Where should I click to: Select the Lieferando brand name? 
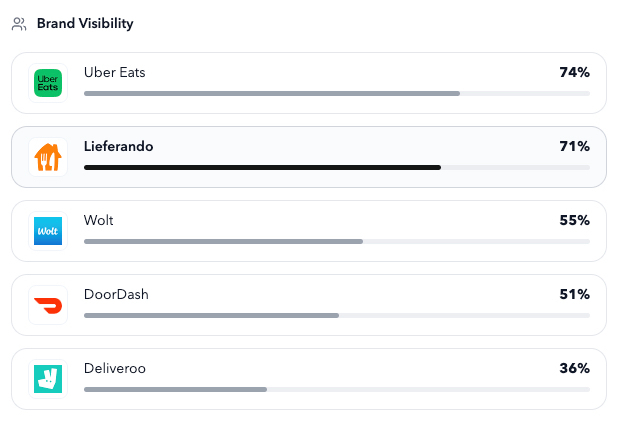click(118, 146)
